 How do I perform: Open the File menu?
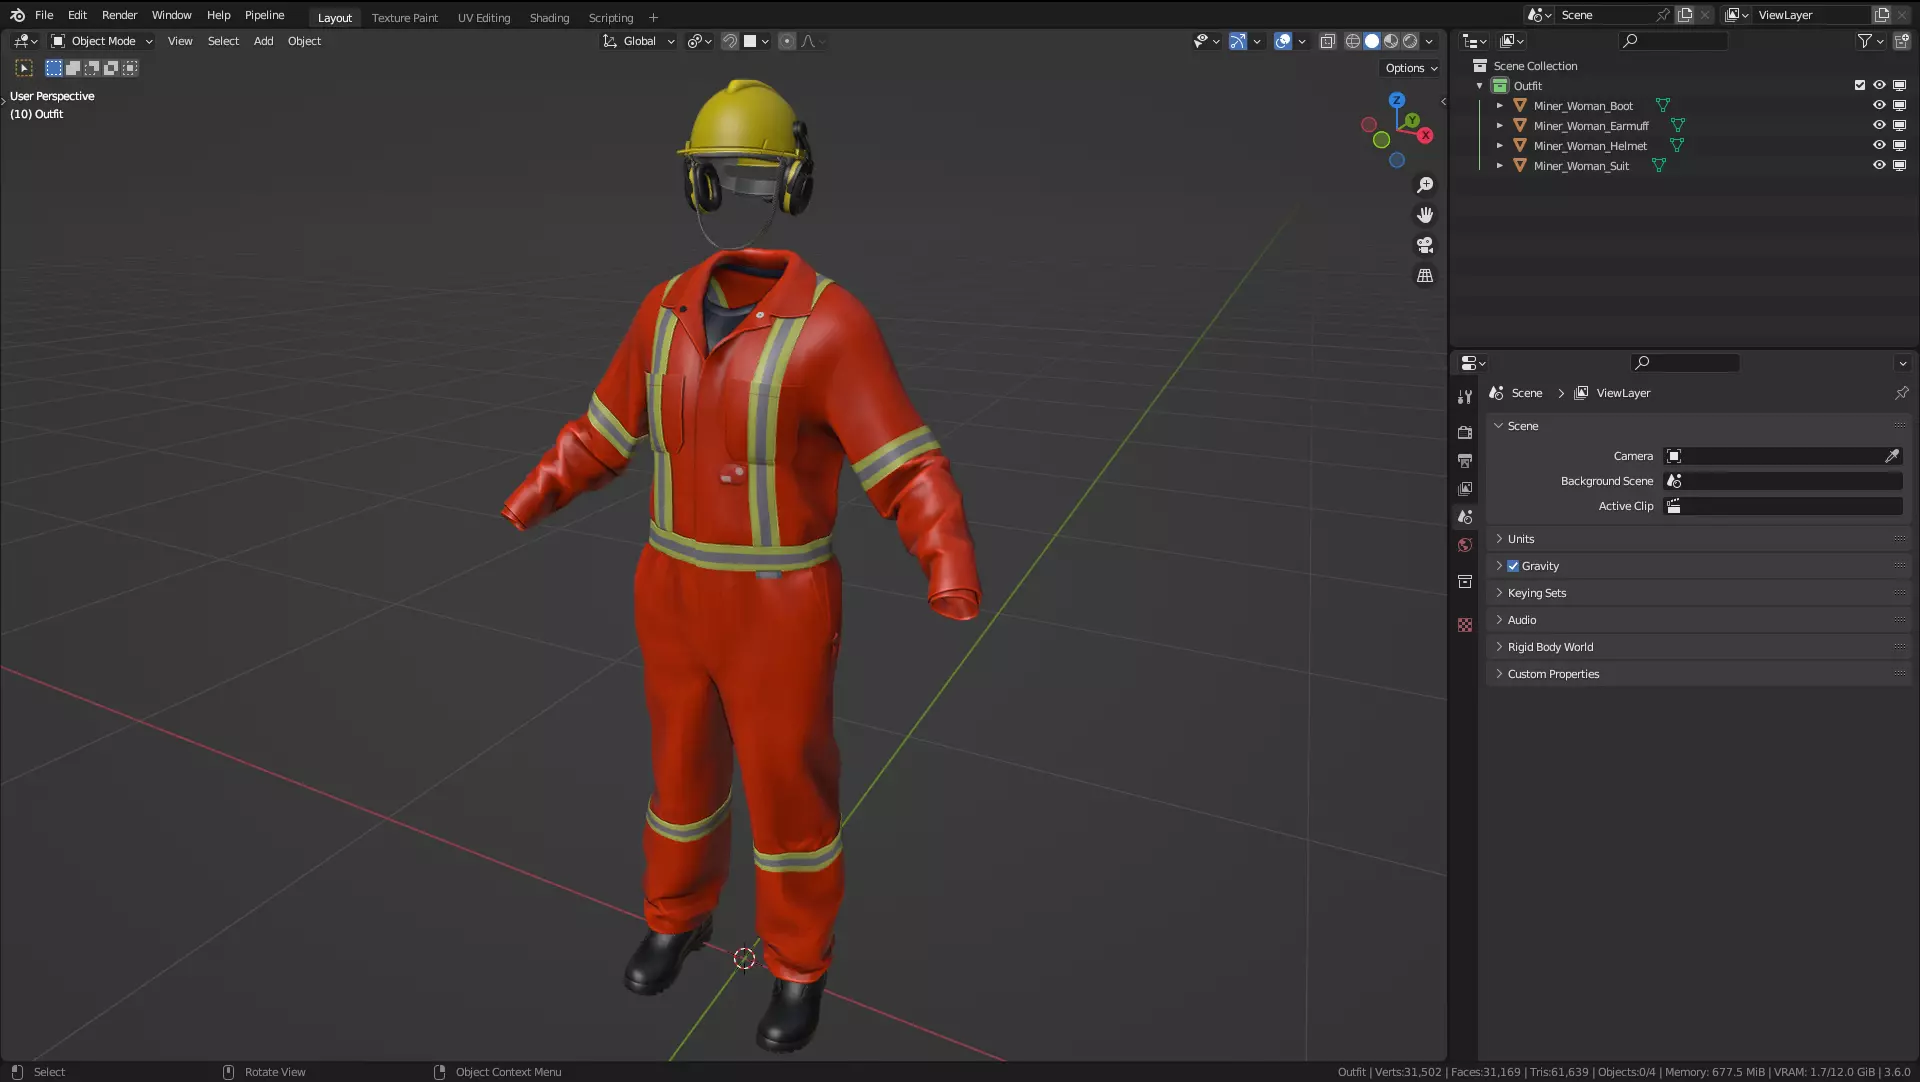[x=44, y=15]
